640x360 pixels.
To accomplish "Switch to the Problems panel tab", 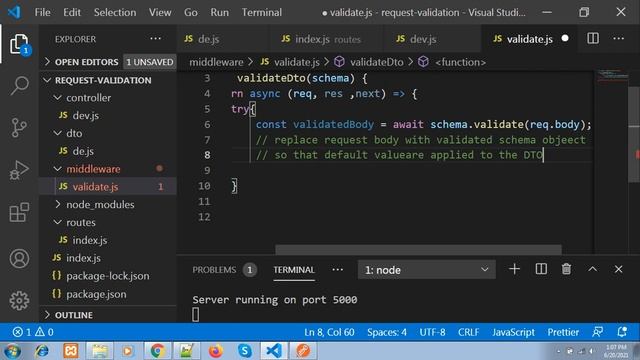I will point(224,270).
